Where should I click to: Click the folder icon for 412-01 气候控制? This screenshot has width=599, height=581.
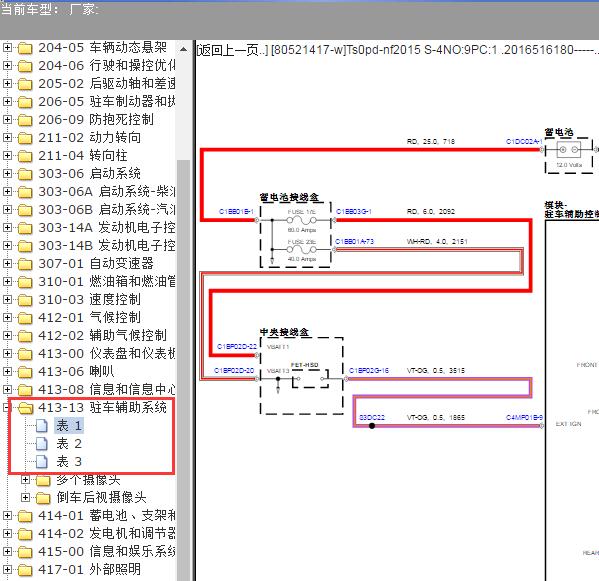(x=25, y=318)
